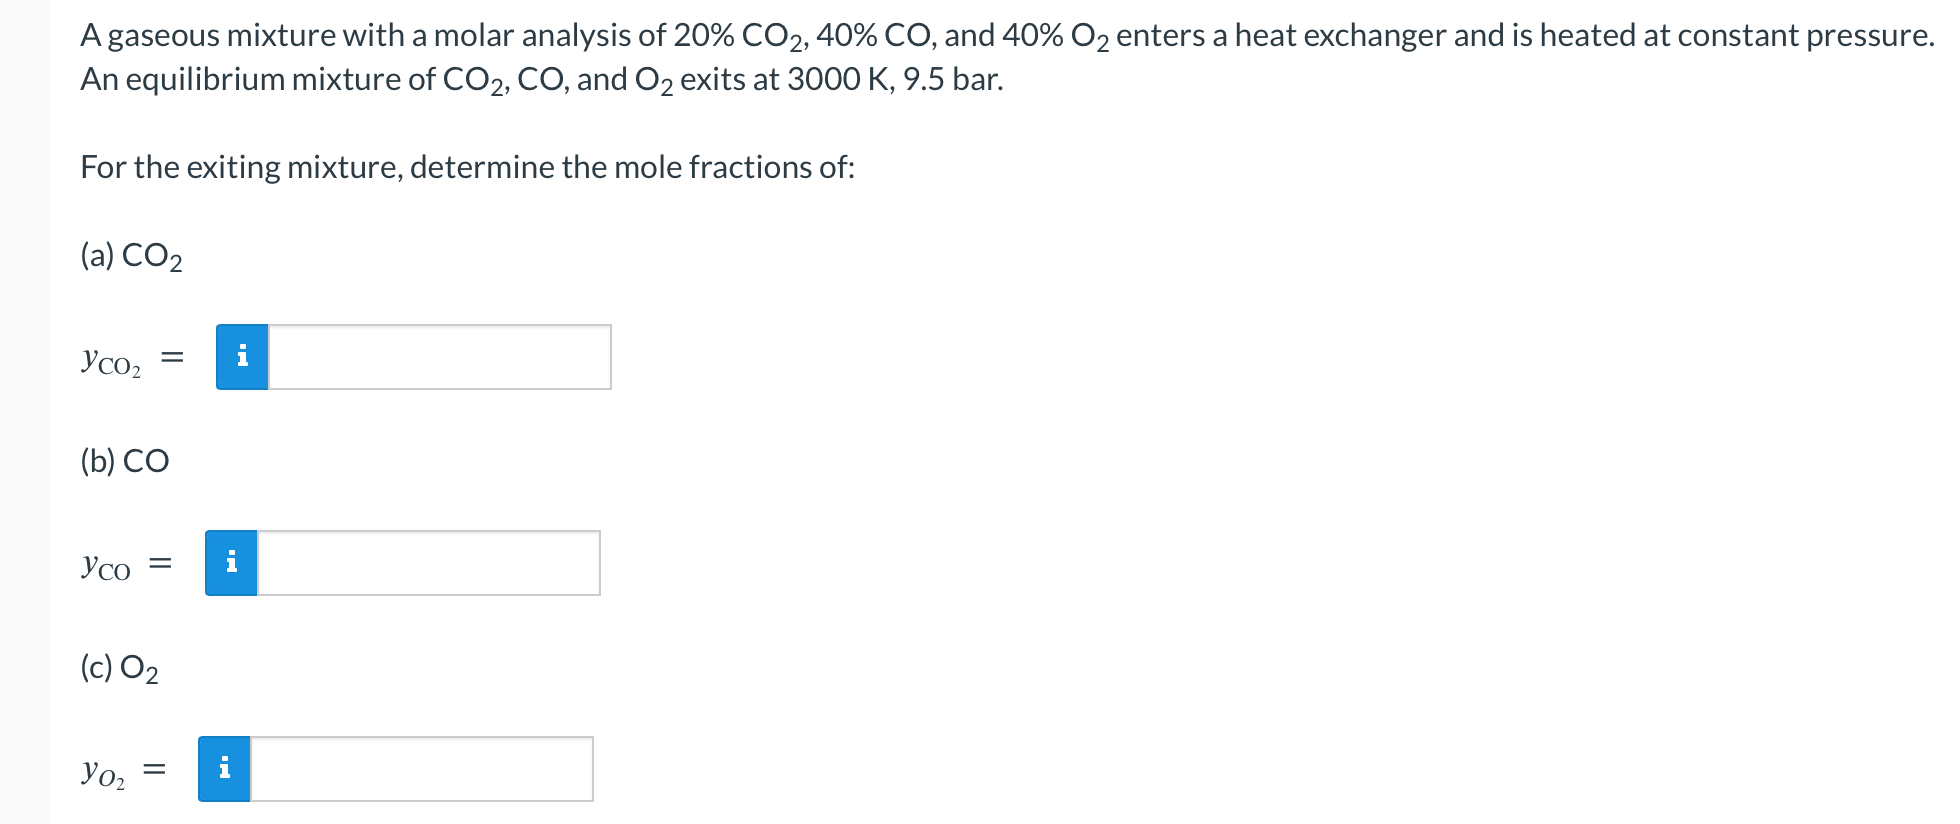Click the "For the exiting mixture" prompt line

tap(467, 167)
